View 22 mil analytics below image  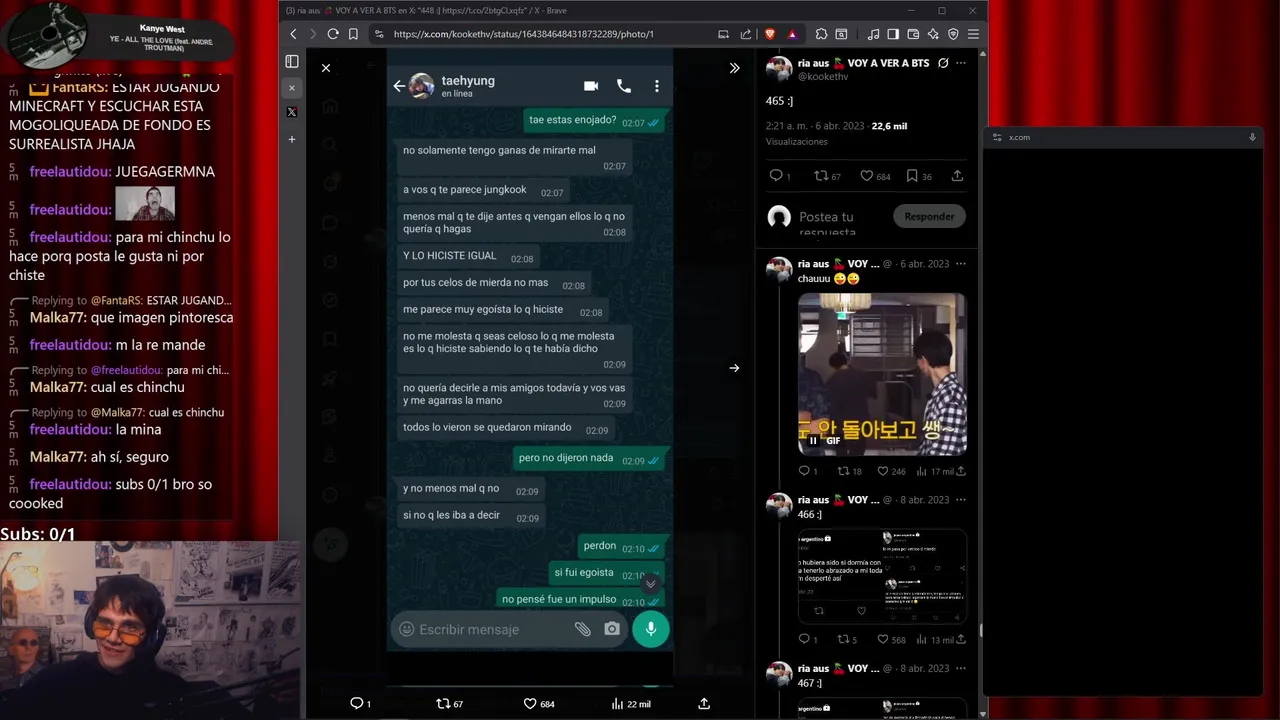point(631,704)
